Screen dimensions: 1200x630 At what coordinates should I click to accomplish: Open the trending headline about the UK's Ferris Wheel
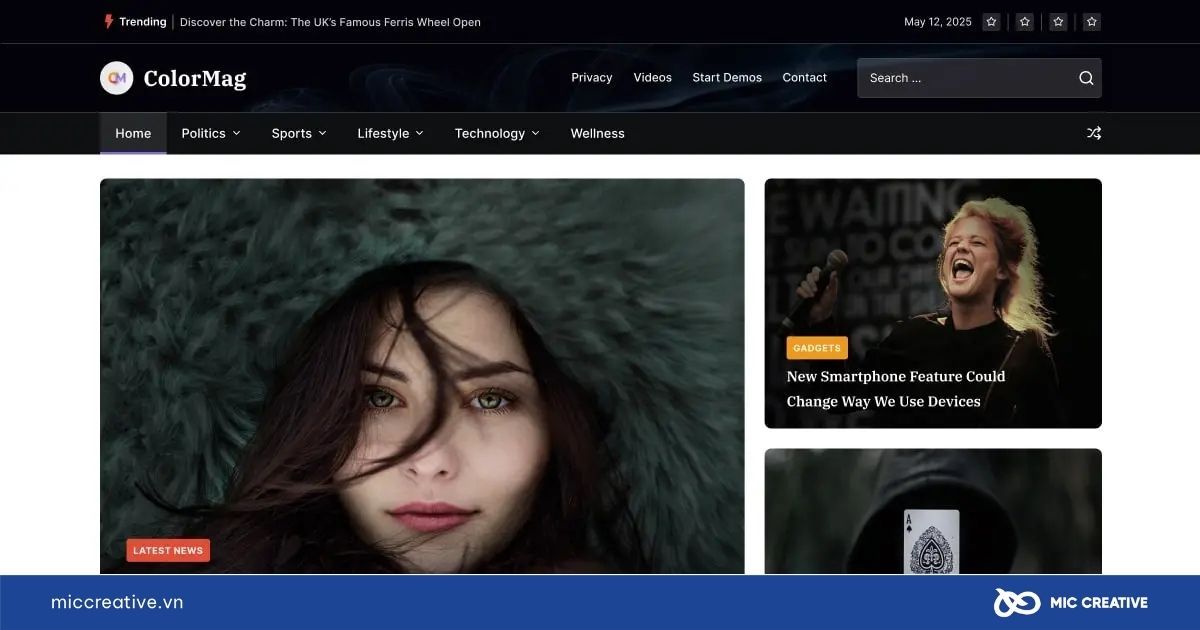[x=330, y=22]
